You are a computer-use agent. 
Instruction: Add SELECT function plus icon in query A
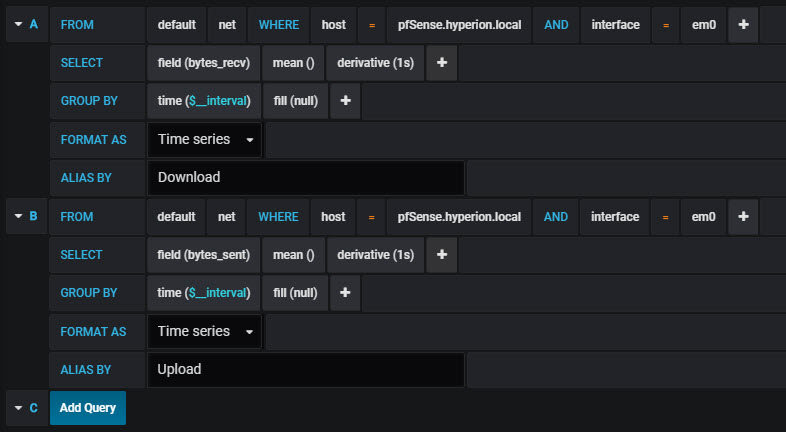[442, 63]
